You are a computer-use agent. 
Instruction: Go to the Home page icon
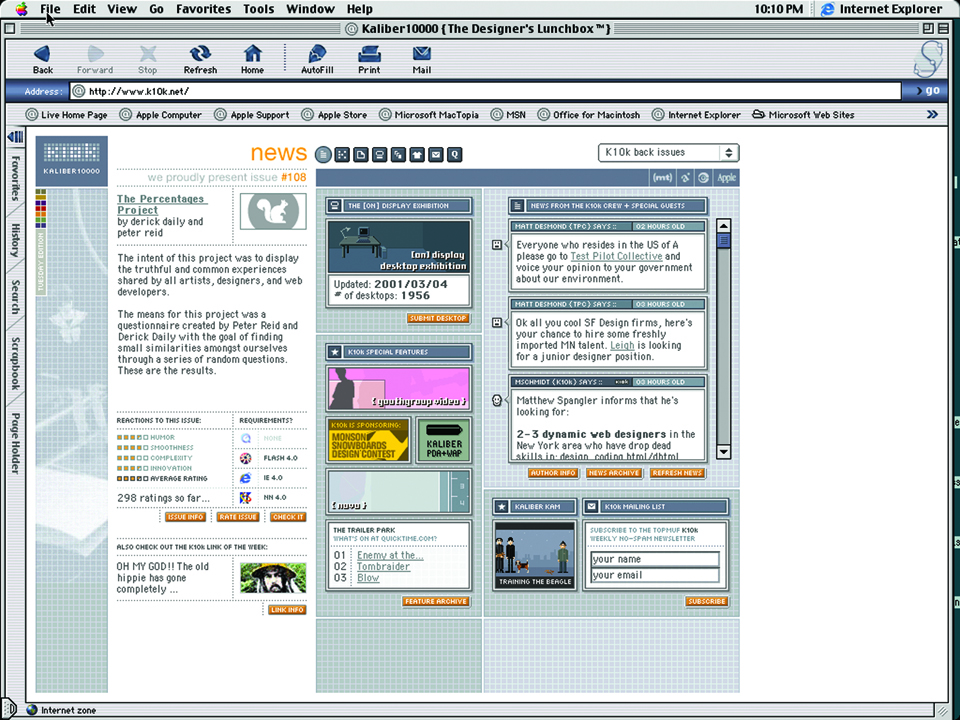click(x=252, y=59)
